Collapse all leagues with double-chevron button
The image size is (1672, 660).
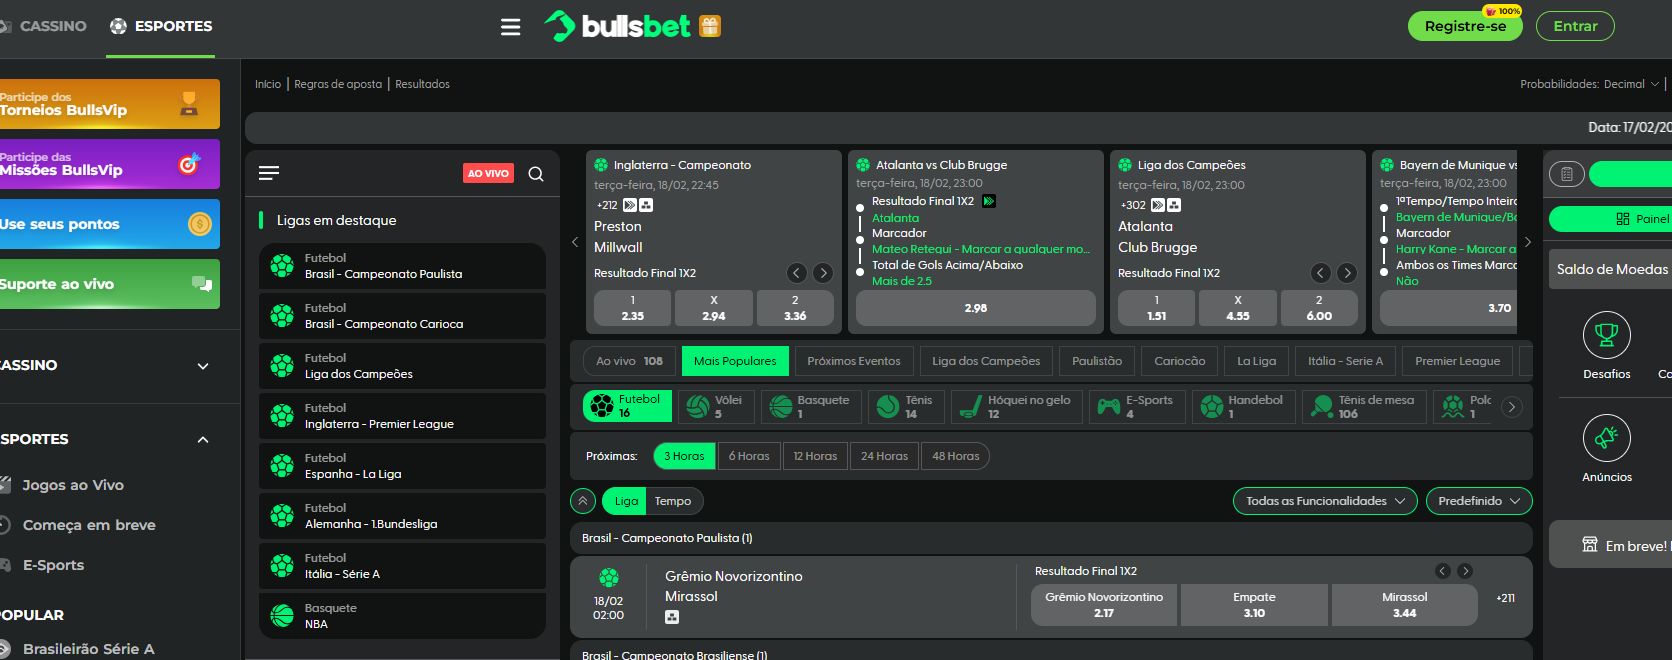point(582,501)
